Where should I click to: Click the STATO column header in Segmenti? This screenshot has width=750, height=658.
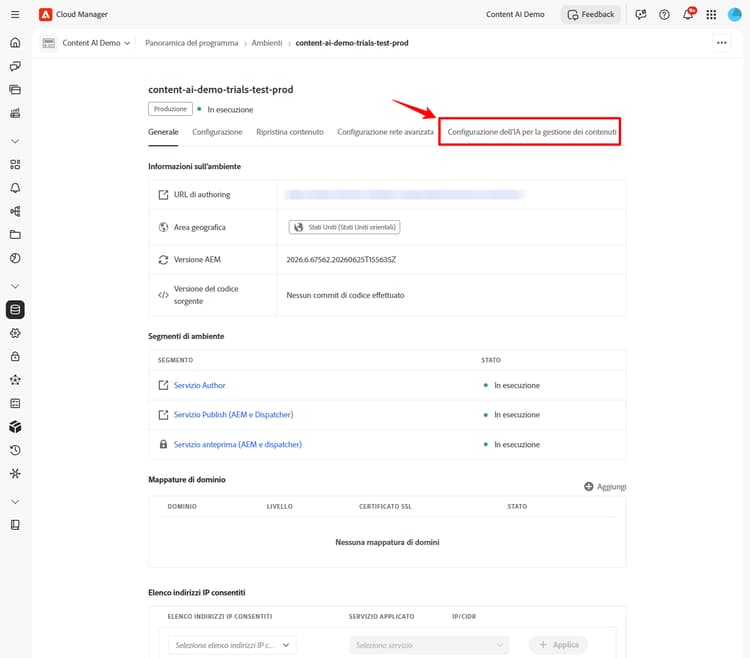point(491,360)
